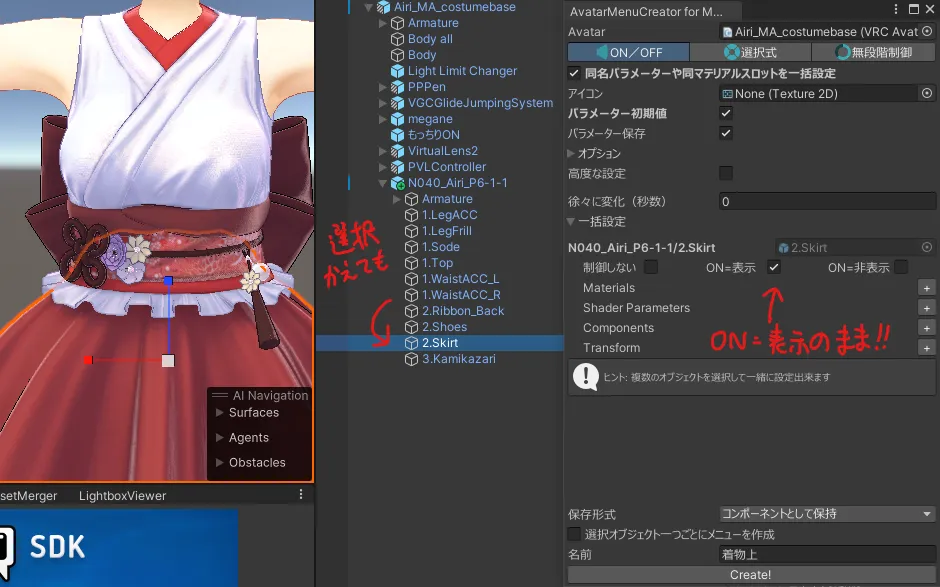Add Shader Parameters with its plus icon
The width and height of the screenshot is (940, 587).
pyautogui.click(x=927, y=308)
